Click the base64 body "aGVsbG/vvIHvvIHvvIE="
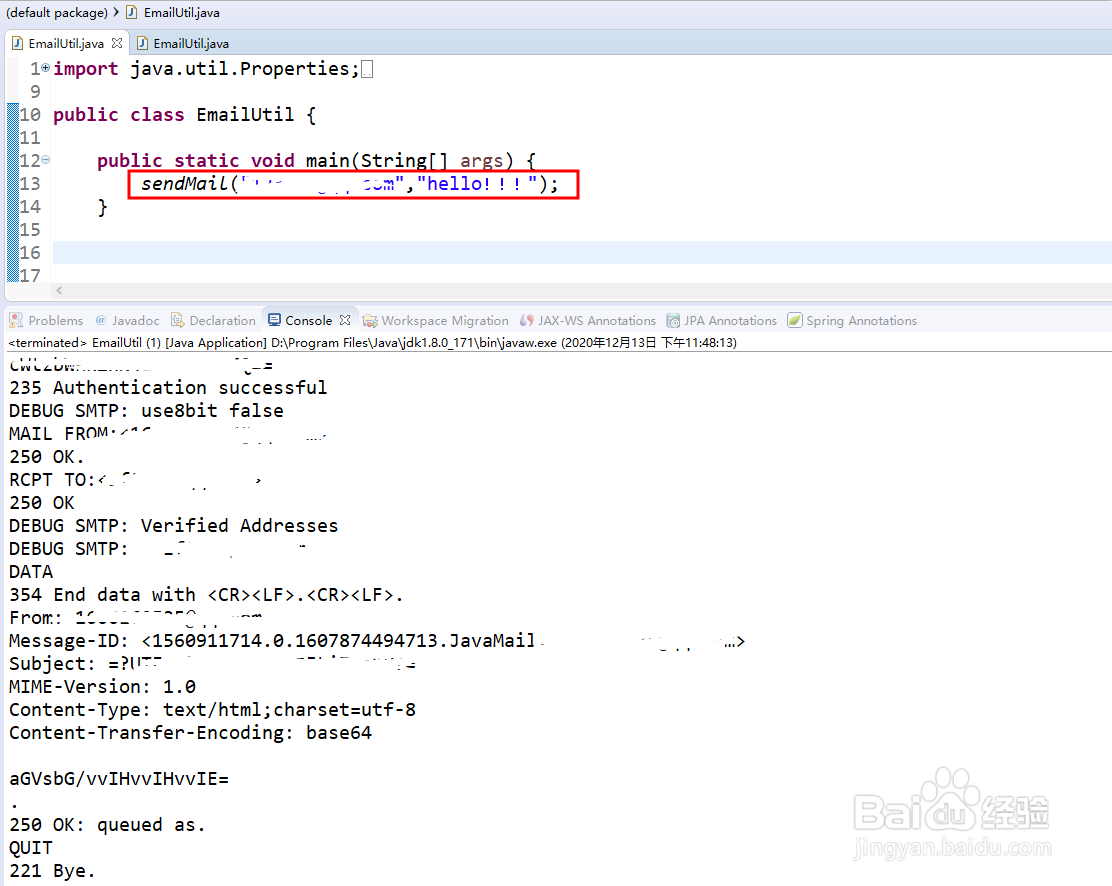1112x886 pixels. (119, 779)
